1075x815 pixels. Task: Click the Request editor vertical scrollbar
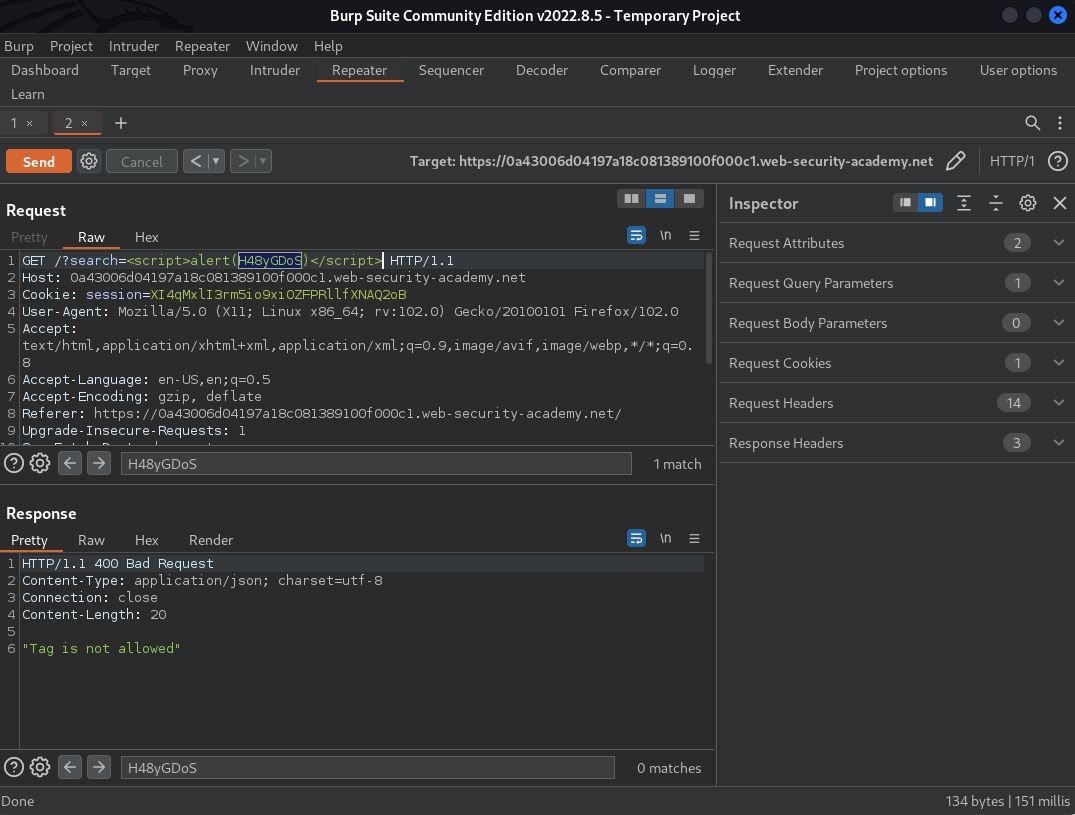coord(709,308)
